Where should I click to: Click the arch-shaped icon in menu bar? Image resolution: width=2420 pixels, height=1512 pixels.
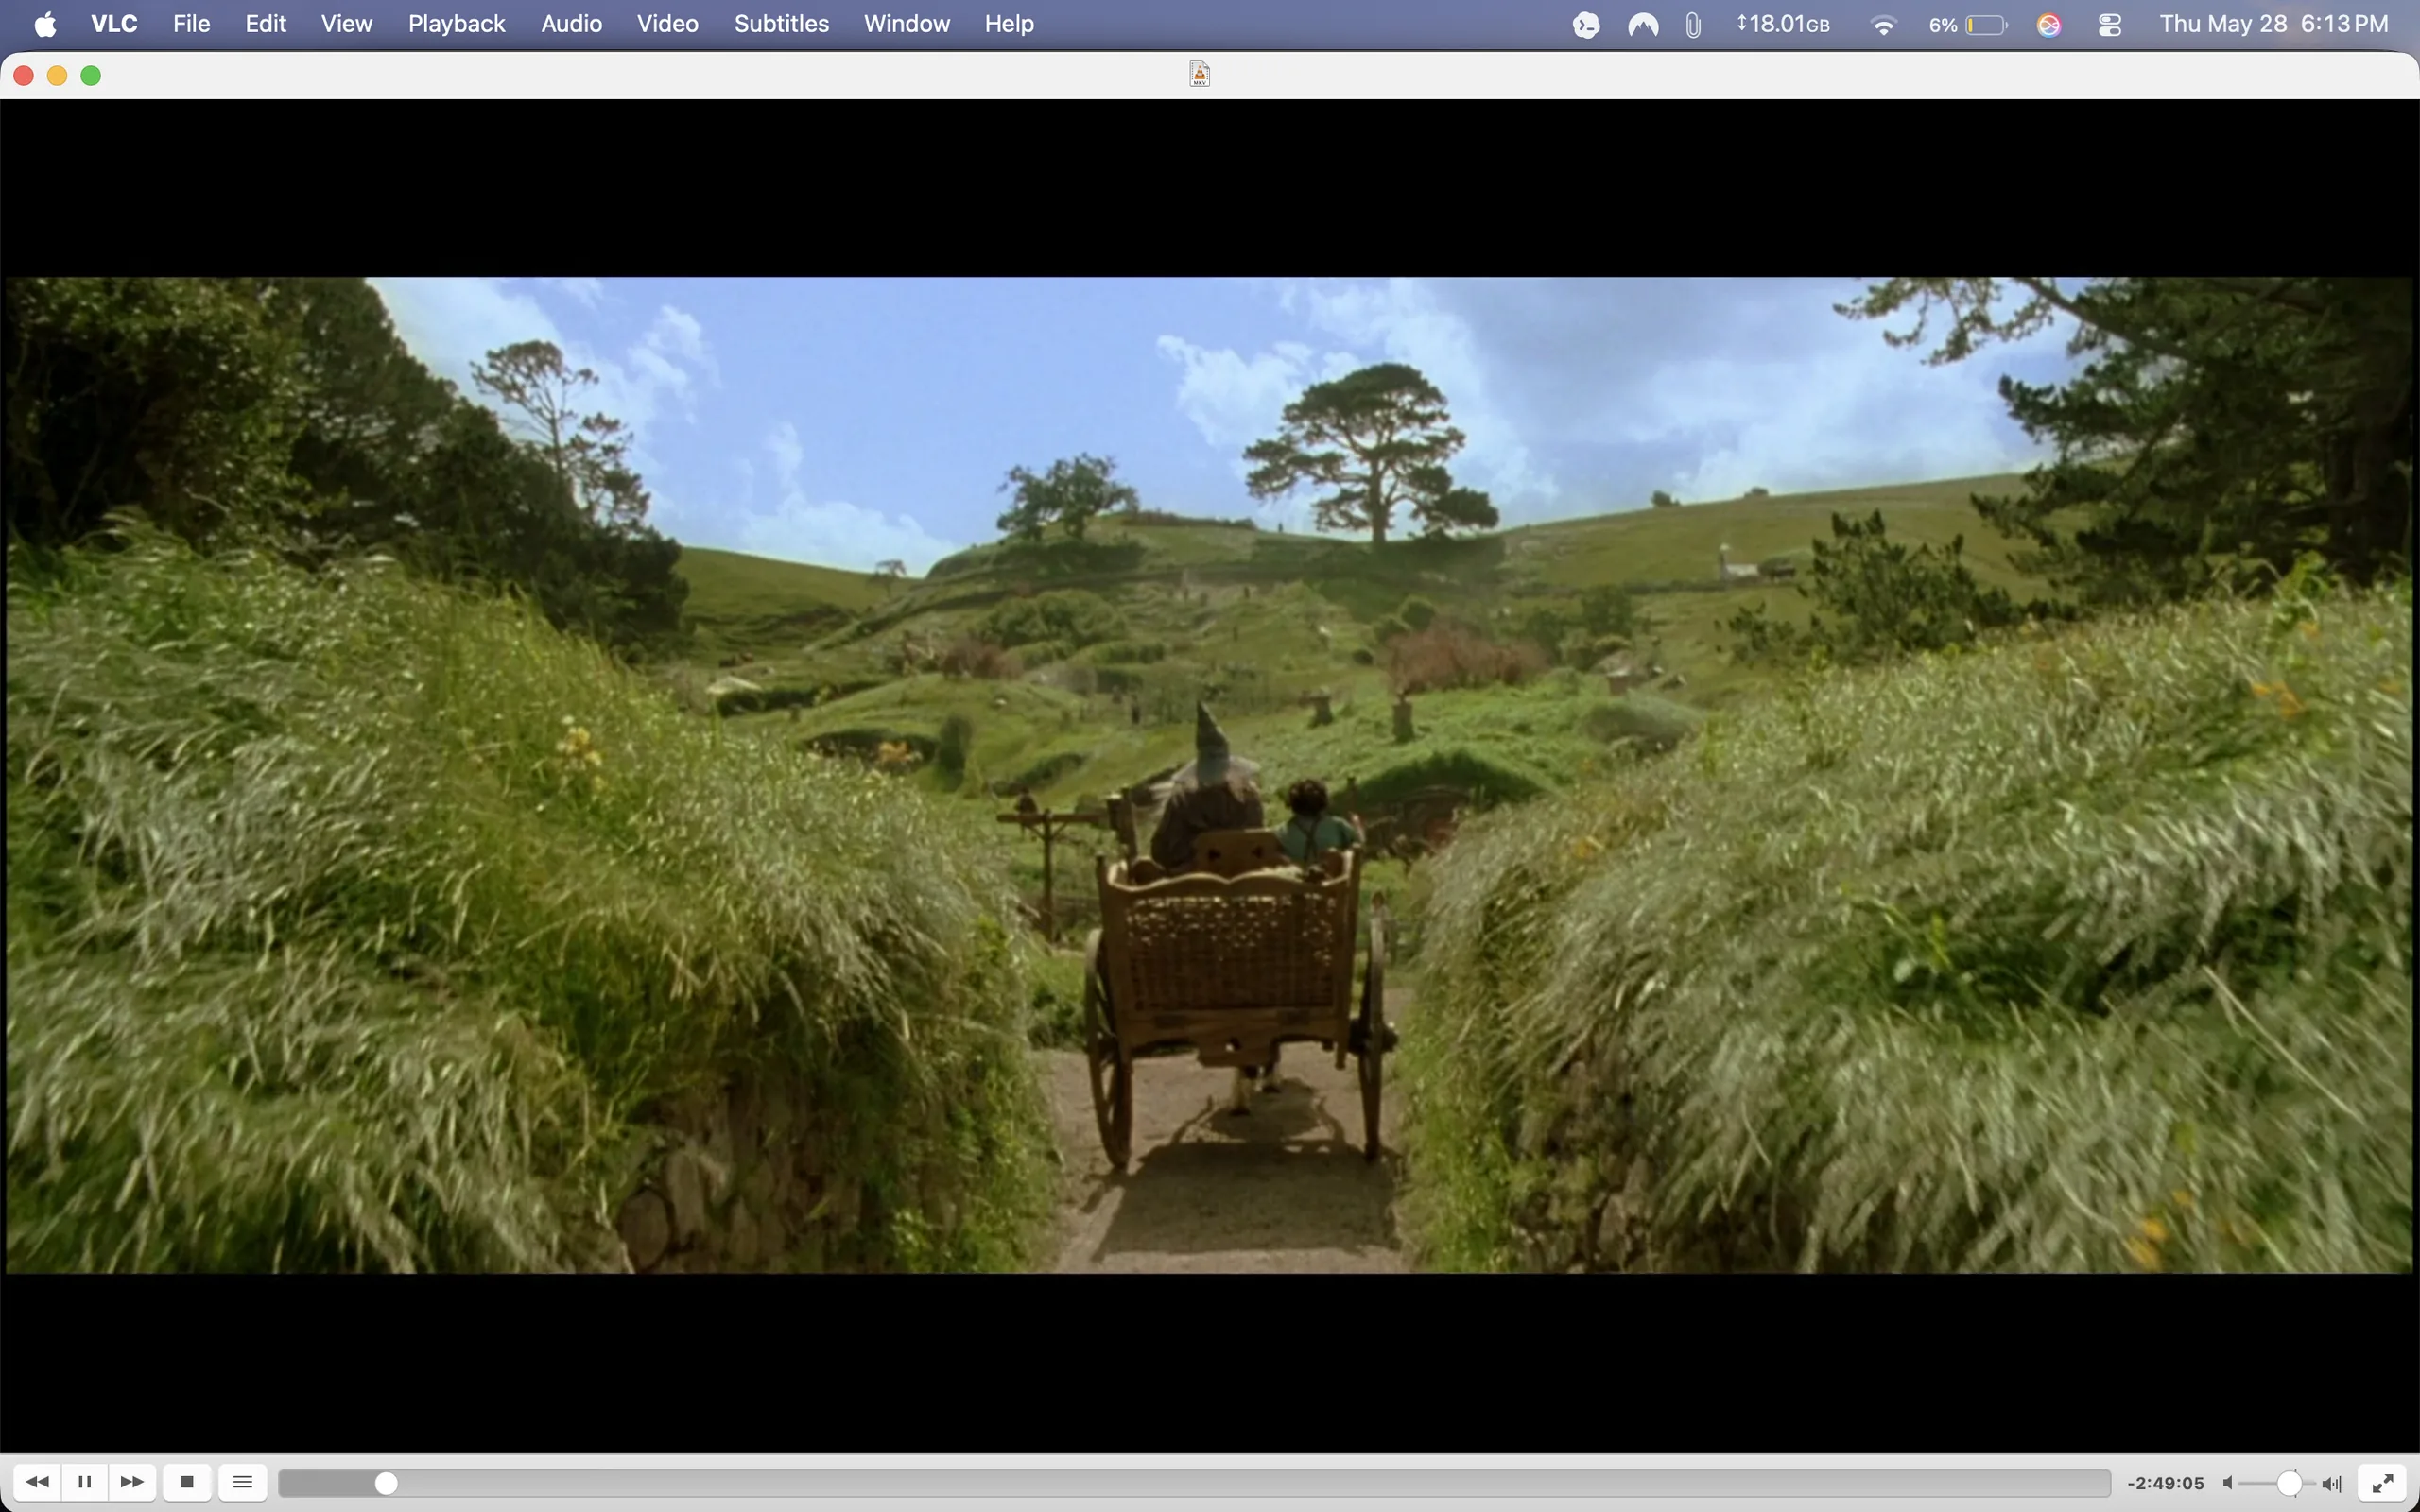[x=1643, y=25]
